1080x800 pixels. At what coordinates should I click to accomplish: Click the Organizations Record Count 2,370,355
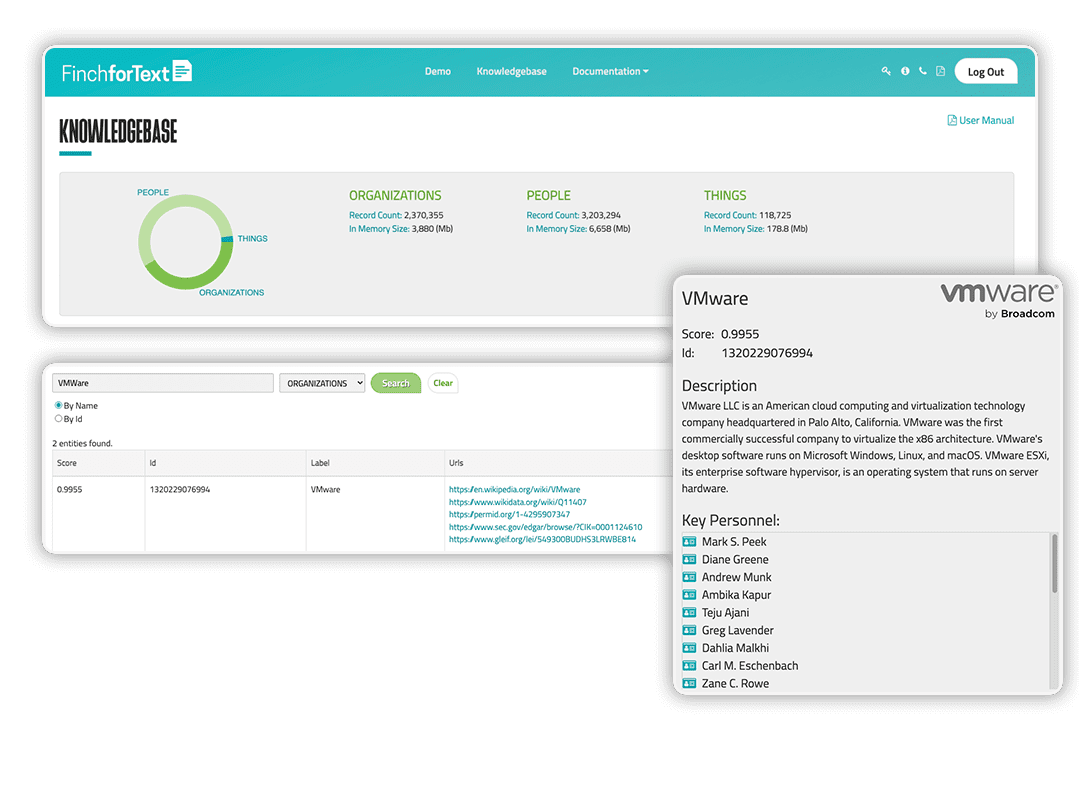(x=396, y=215)
